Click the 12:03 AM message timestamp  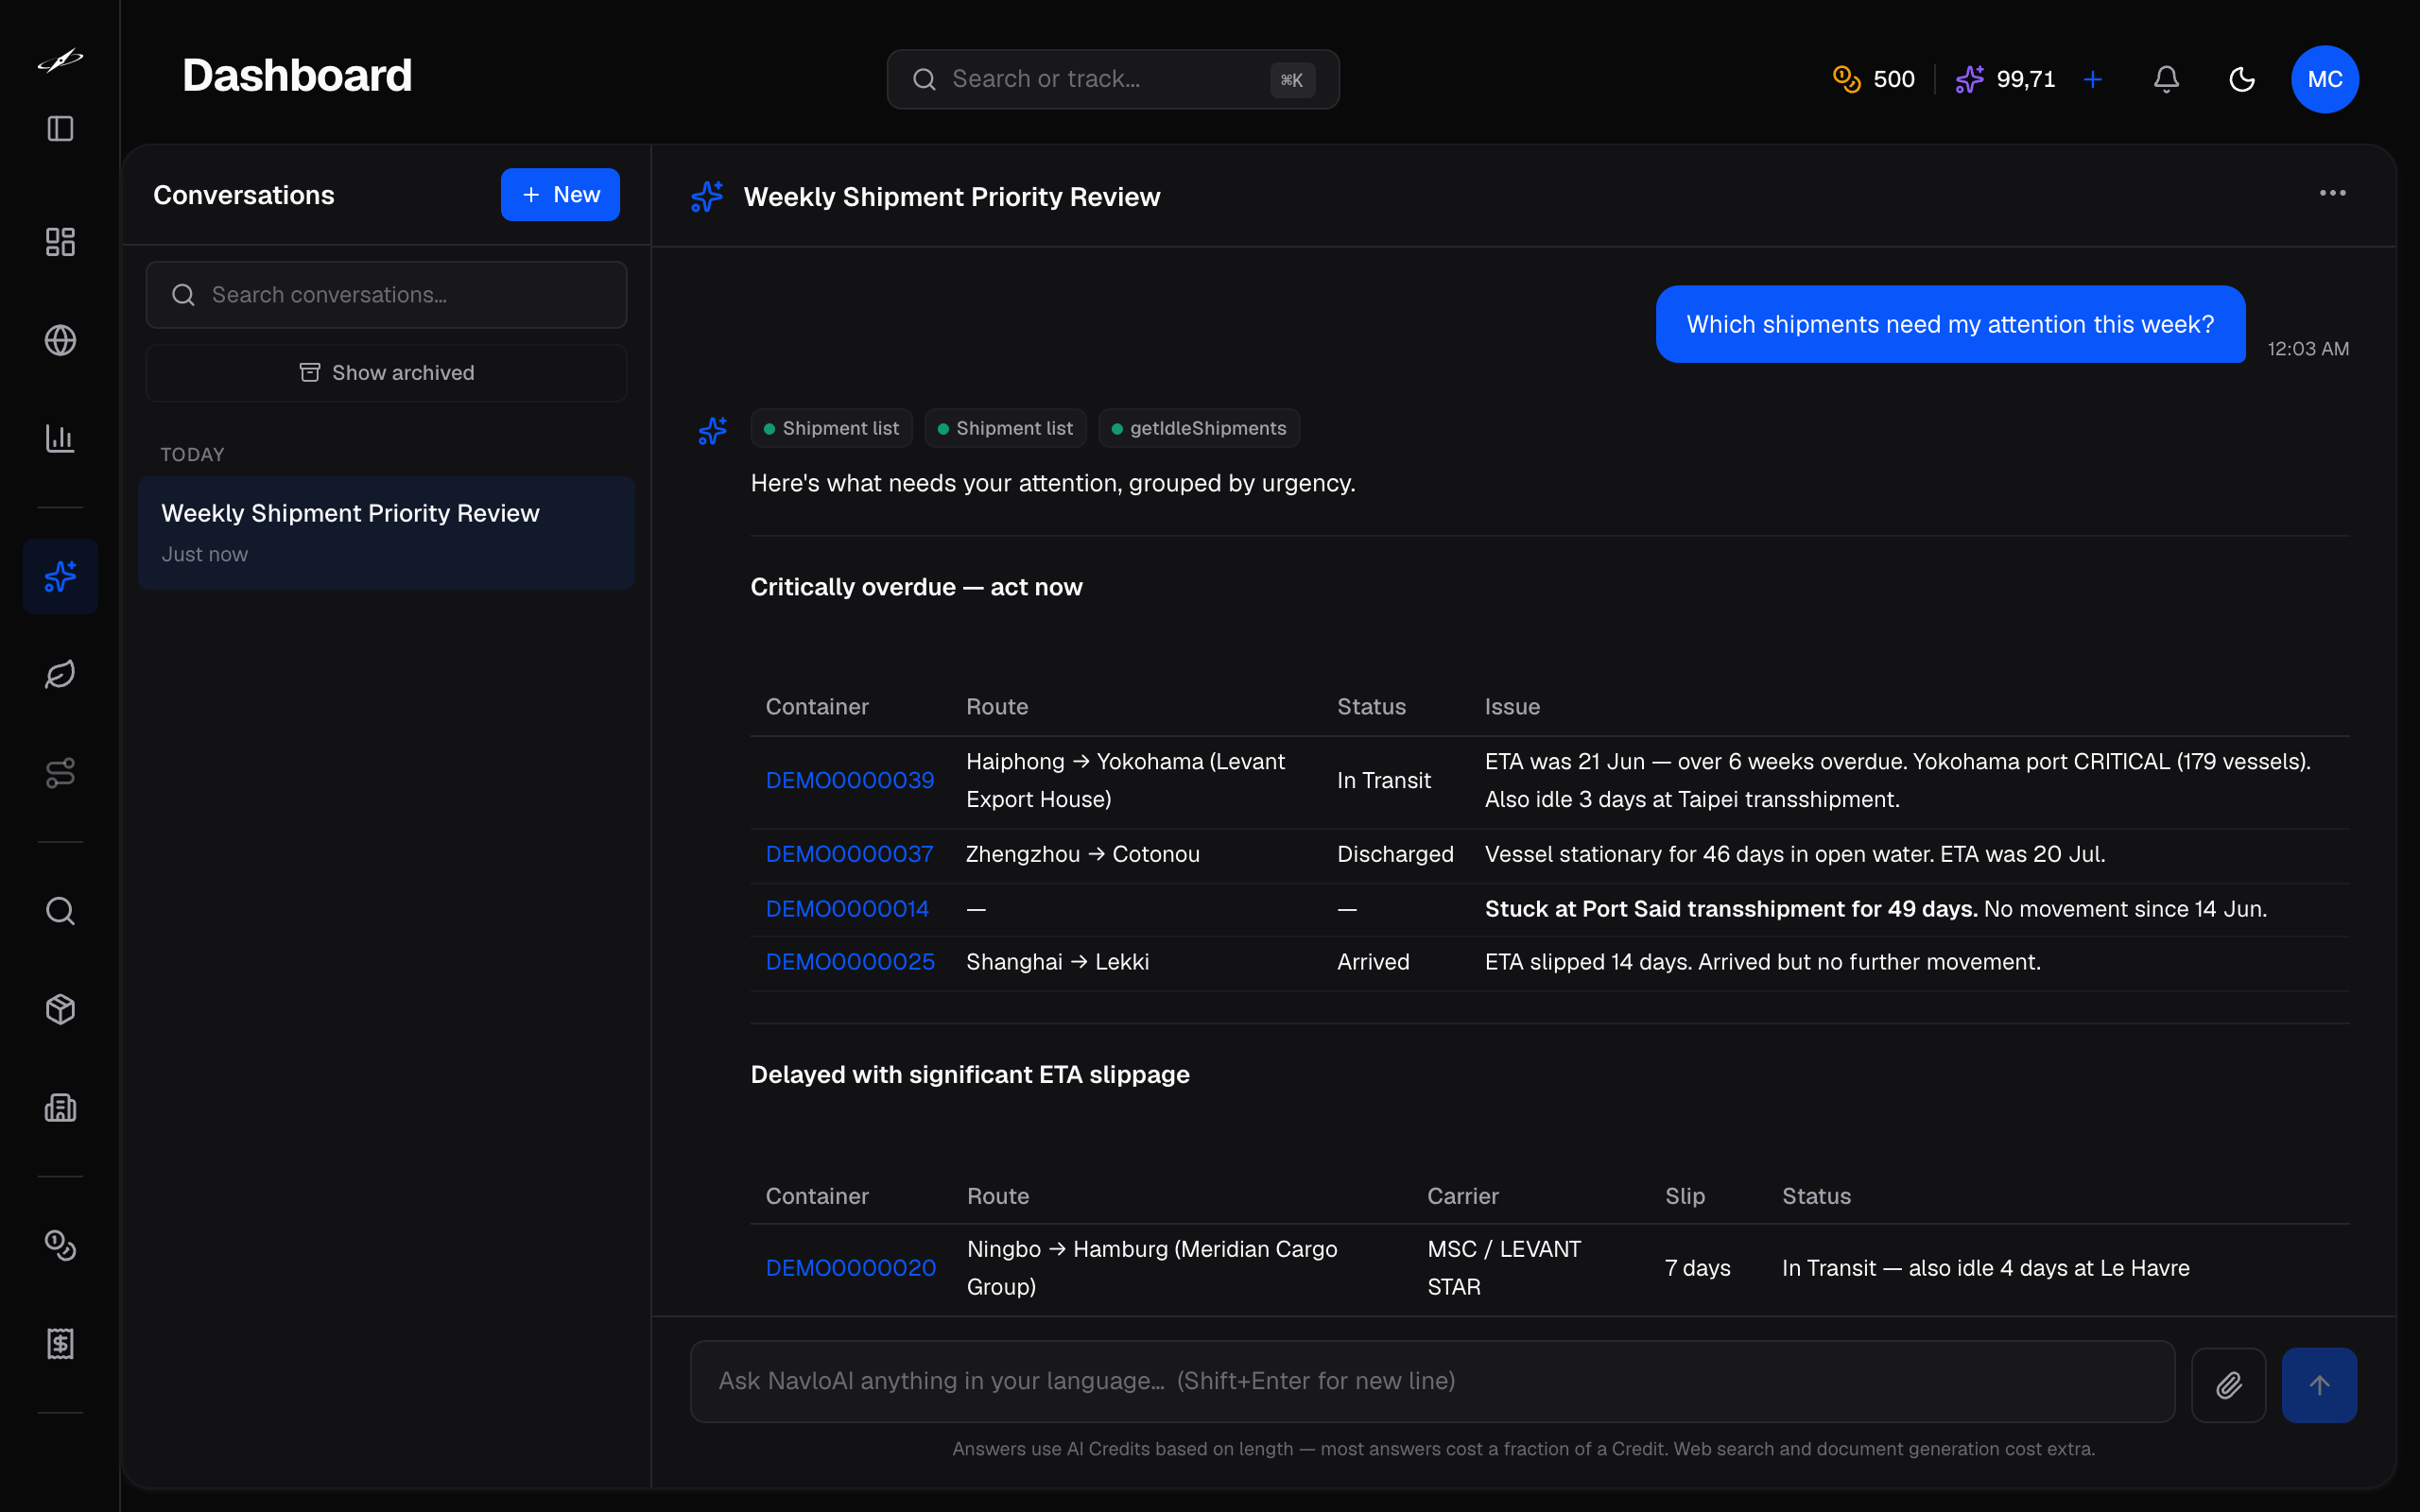(2308, 349)
